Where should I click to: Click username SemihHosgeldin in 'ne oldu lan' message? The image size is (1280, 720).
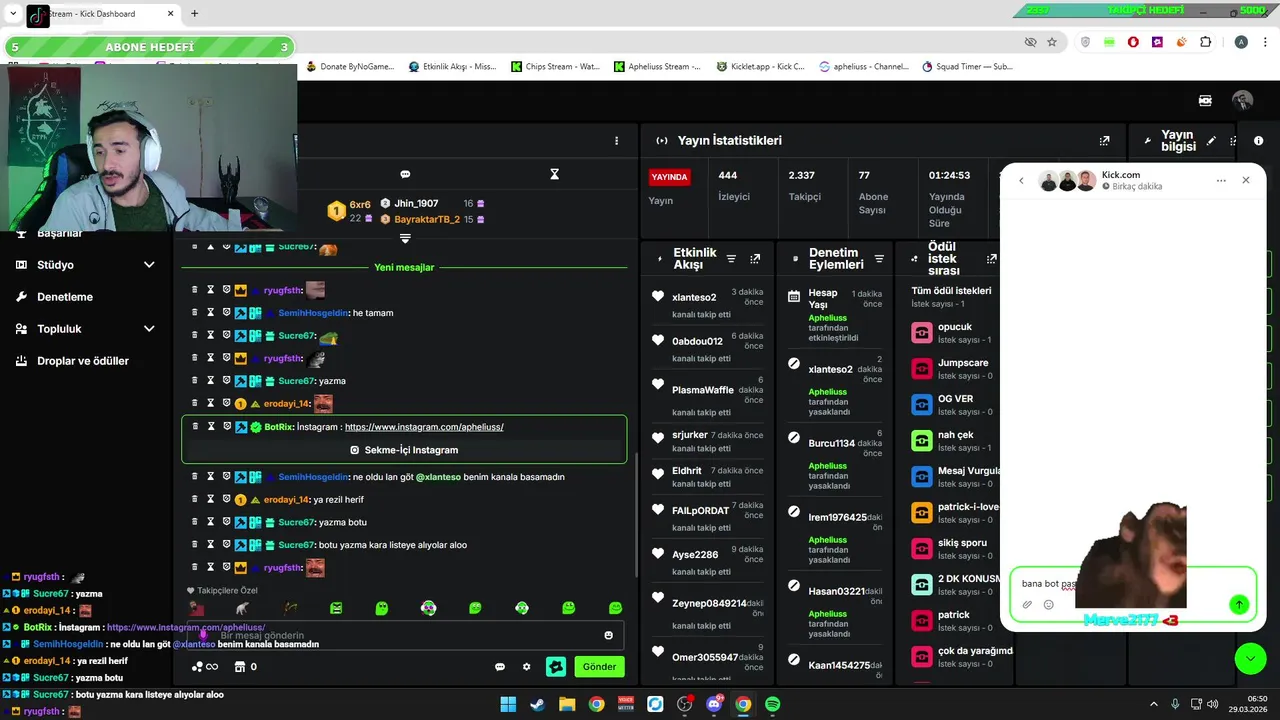313,477
